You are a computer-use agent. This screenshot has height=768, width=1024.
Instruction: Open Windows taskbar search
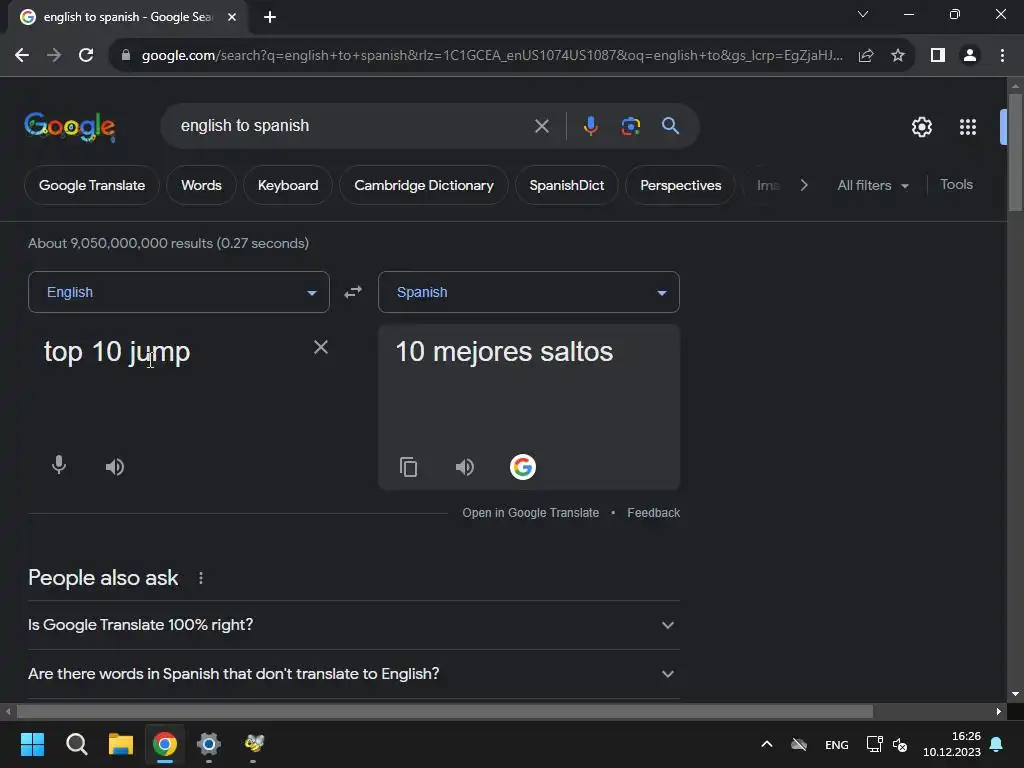76,744
